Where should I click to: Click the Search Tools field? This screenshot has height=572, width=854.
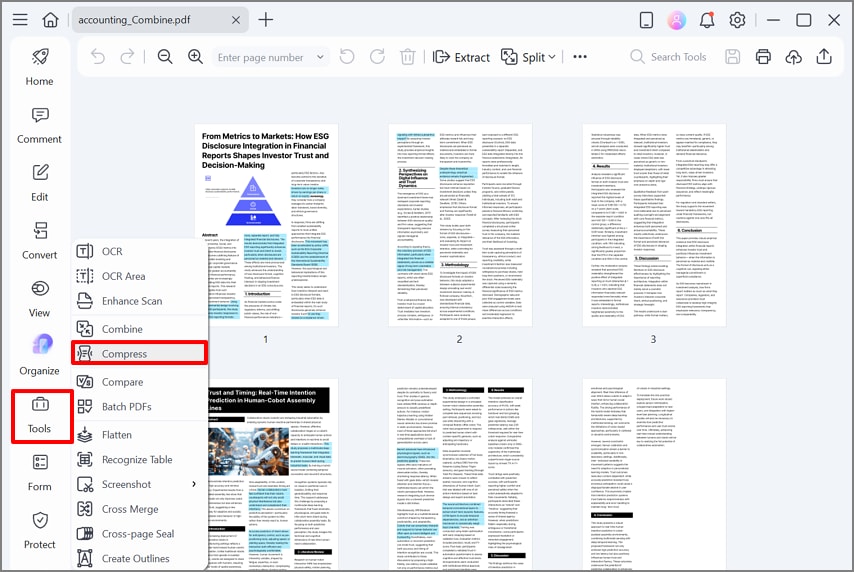(x=669, y=57)
